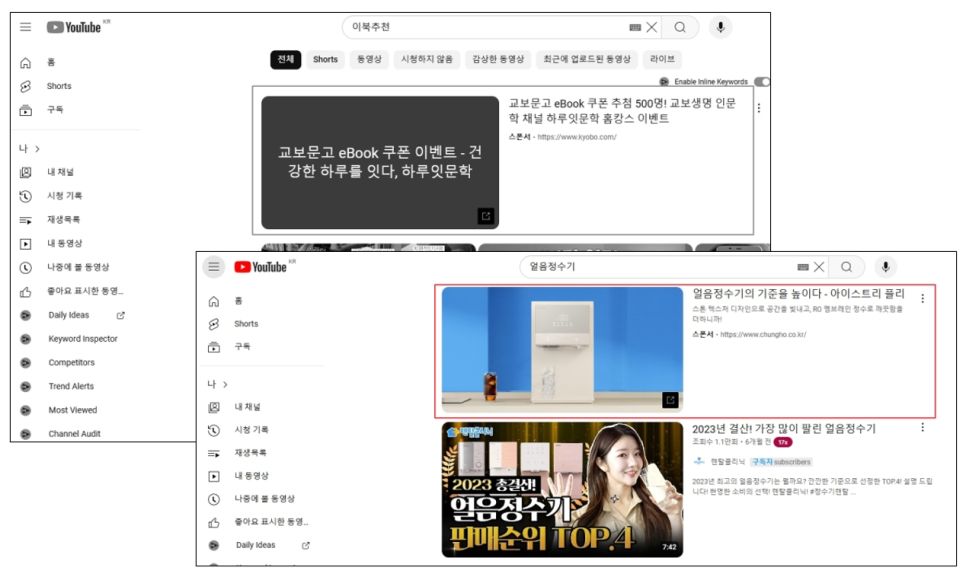
Task: Open 얼음정수기의 기준을 높이다 ad title
Action: [x=798, y=294]
